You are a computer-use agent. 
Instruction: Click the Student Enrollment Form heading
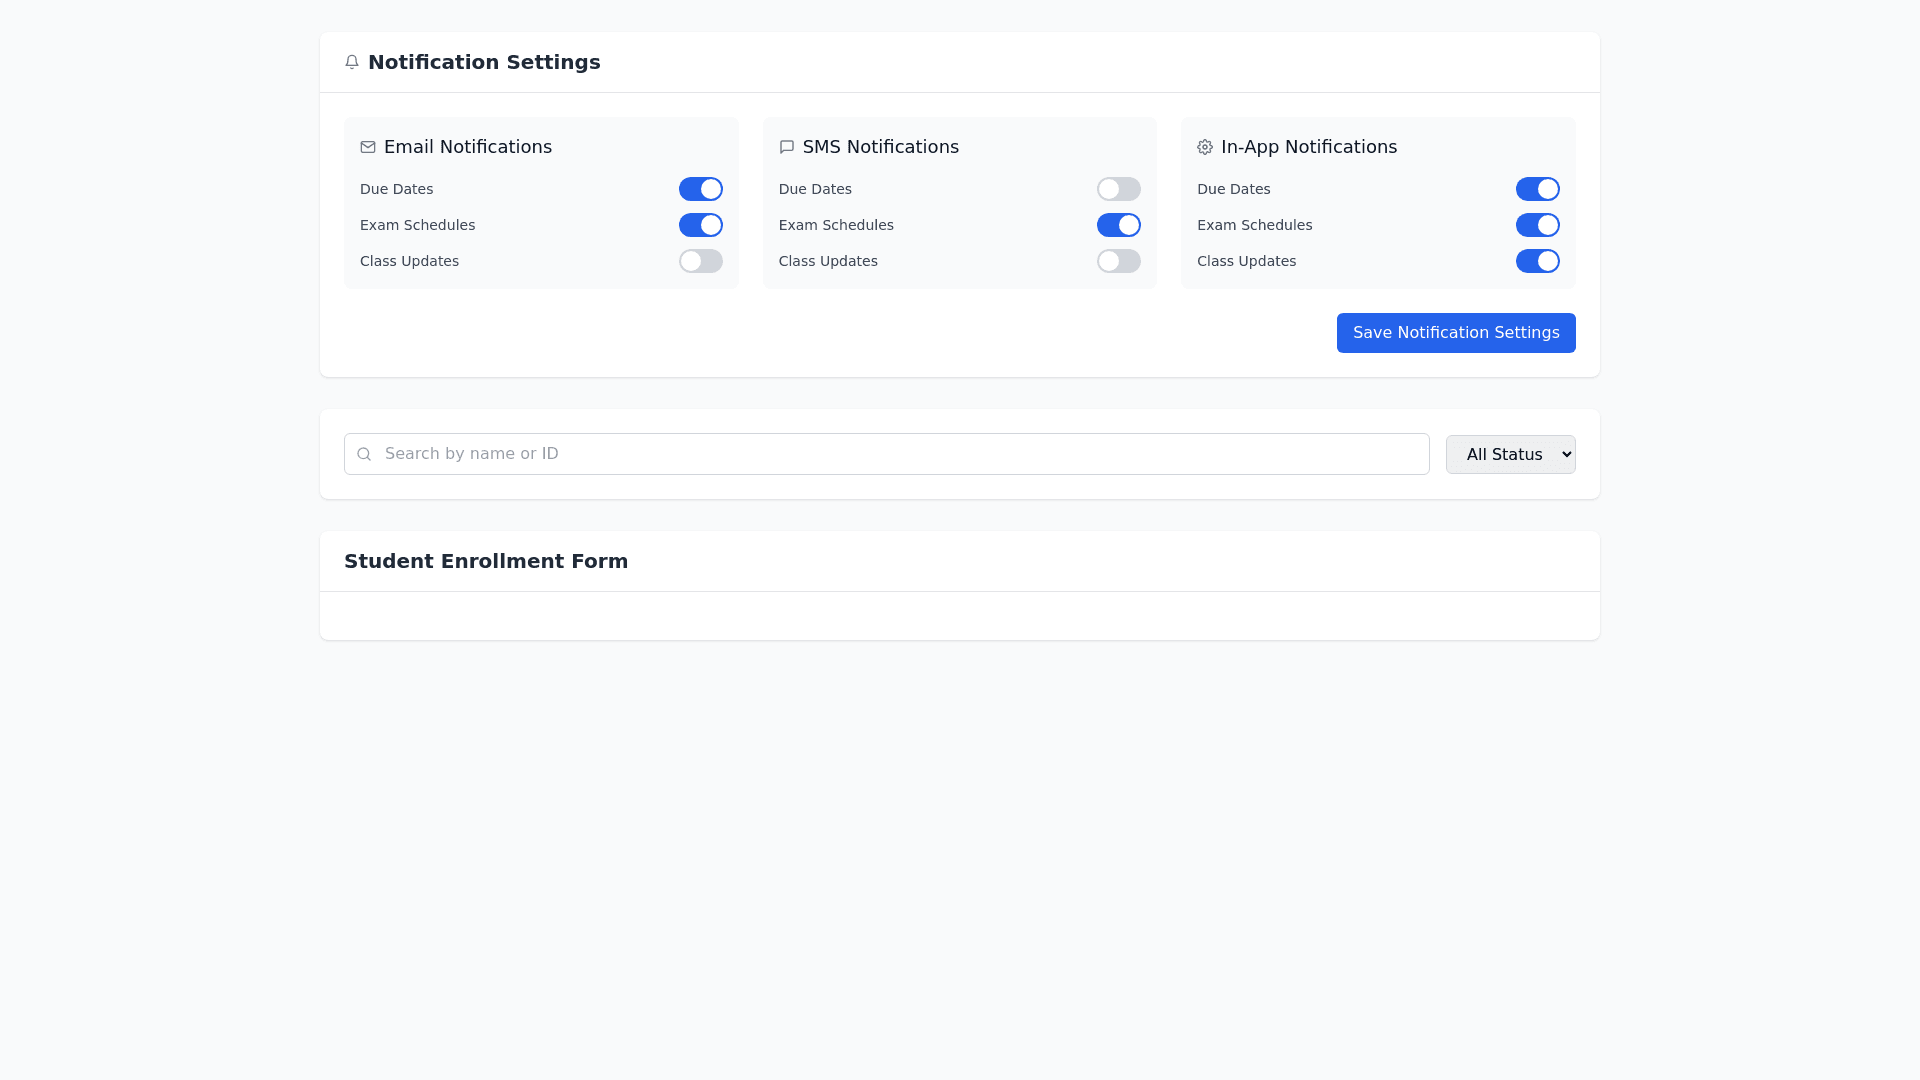(486, 561)
